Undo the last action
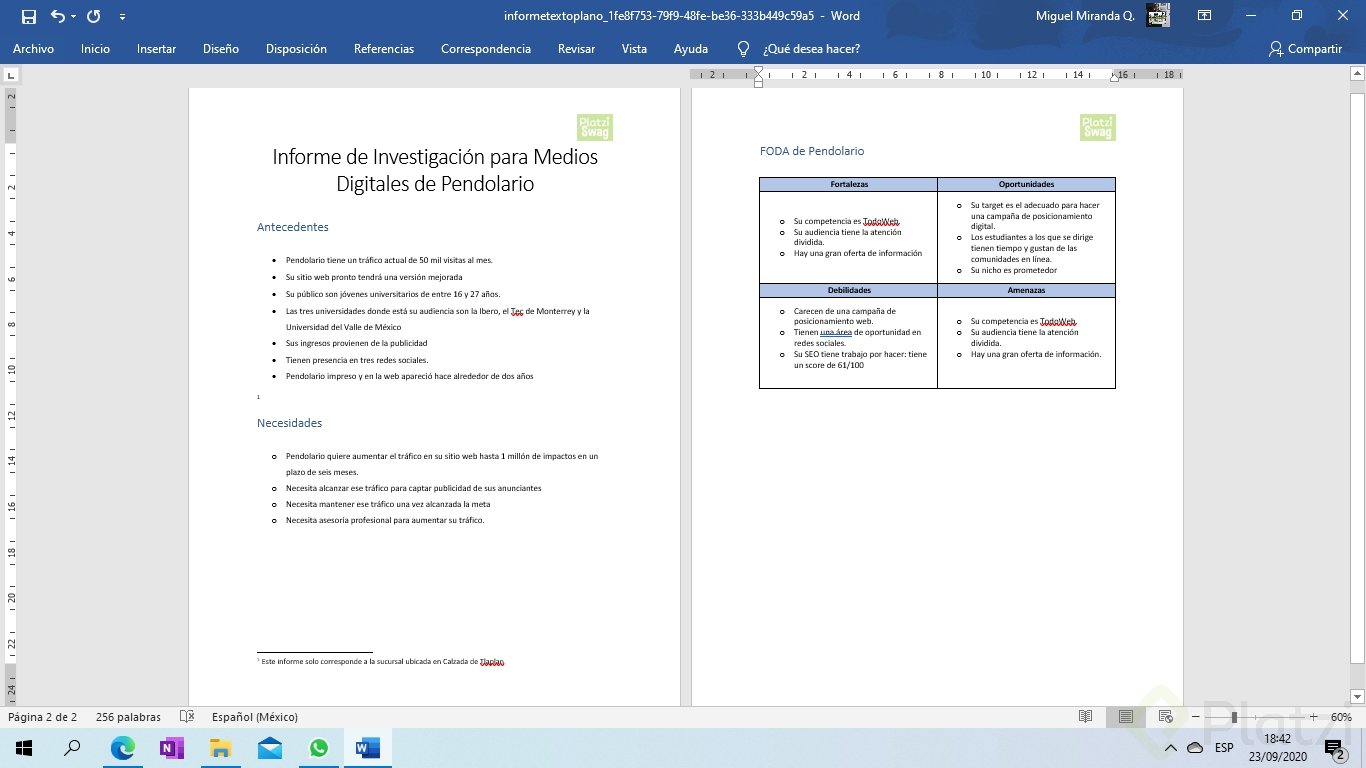 point(57,16)
